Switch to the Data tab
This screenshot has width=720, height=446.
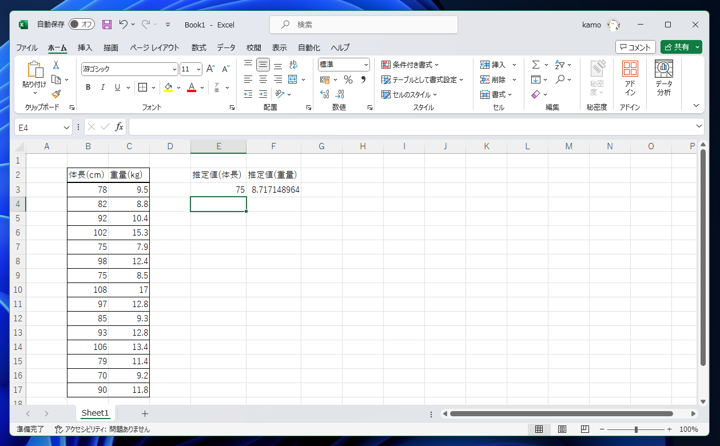pos(226,47)
